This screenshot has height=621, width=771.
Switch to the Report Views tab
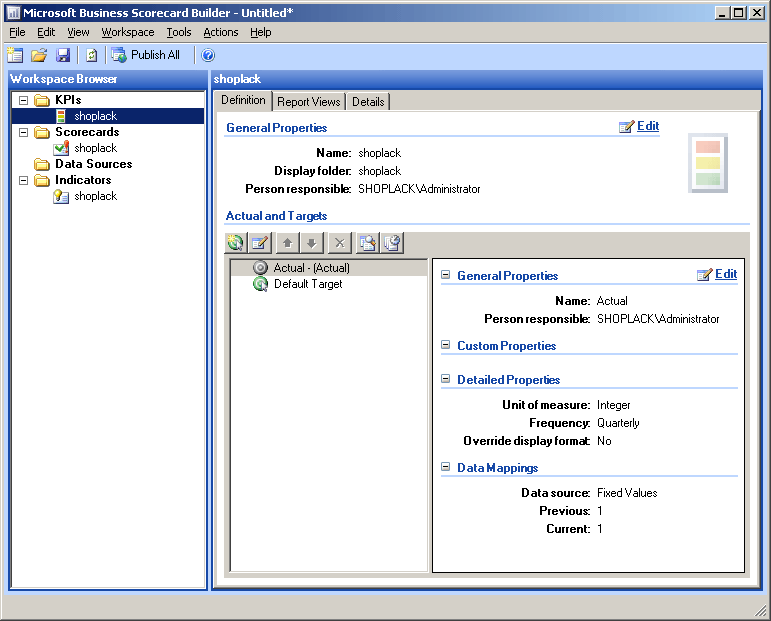(x=309, y=102)
